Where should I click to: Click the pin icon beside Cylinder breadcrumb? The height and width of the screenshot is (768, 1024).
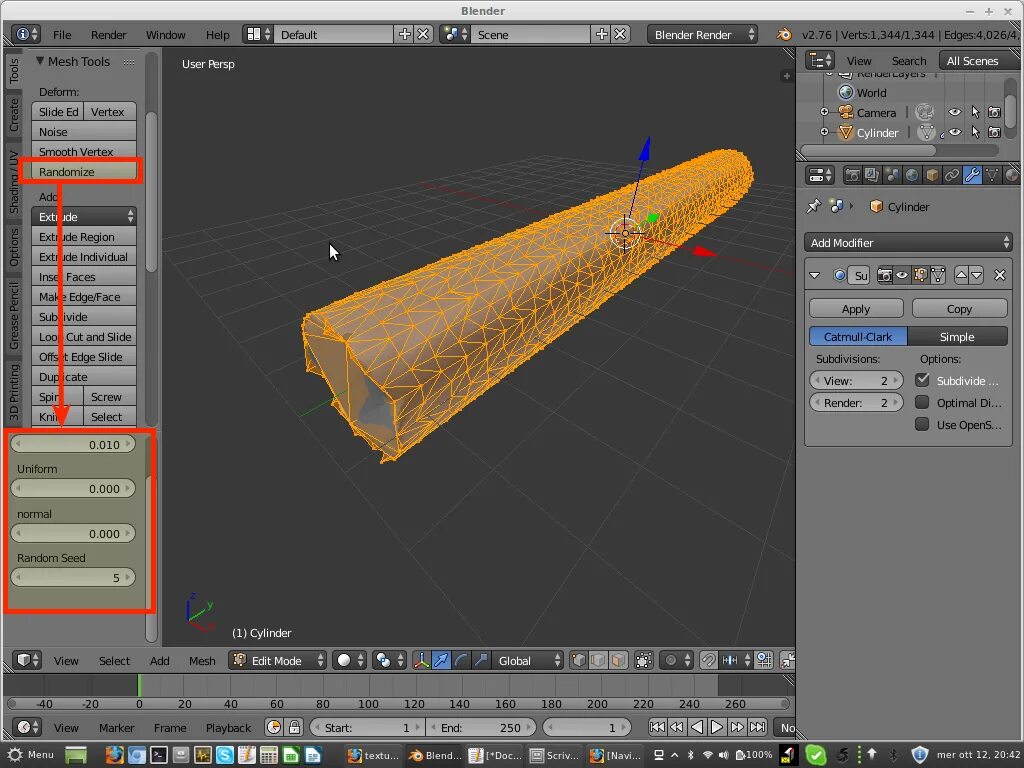(814, 206)
